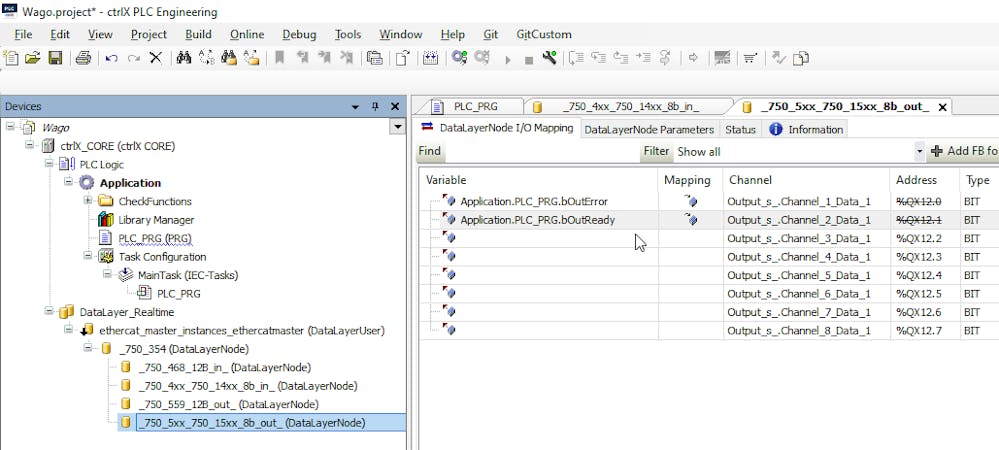Collapse the Task Configuration node
Screen dimensions: 999x450
pos(87,256)
